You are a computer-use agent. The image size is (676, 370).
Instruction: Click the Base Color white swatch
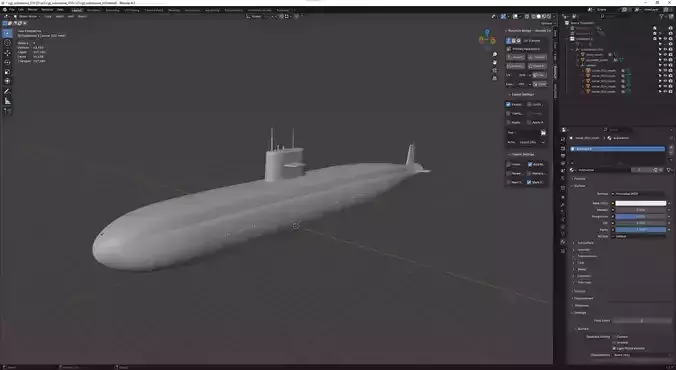coord(641,203)
